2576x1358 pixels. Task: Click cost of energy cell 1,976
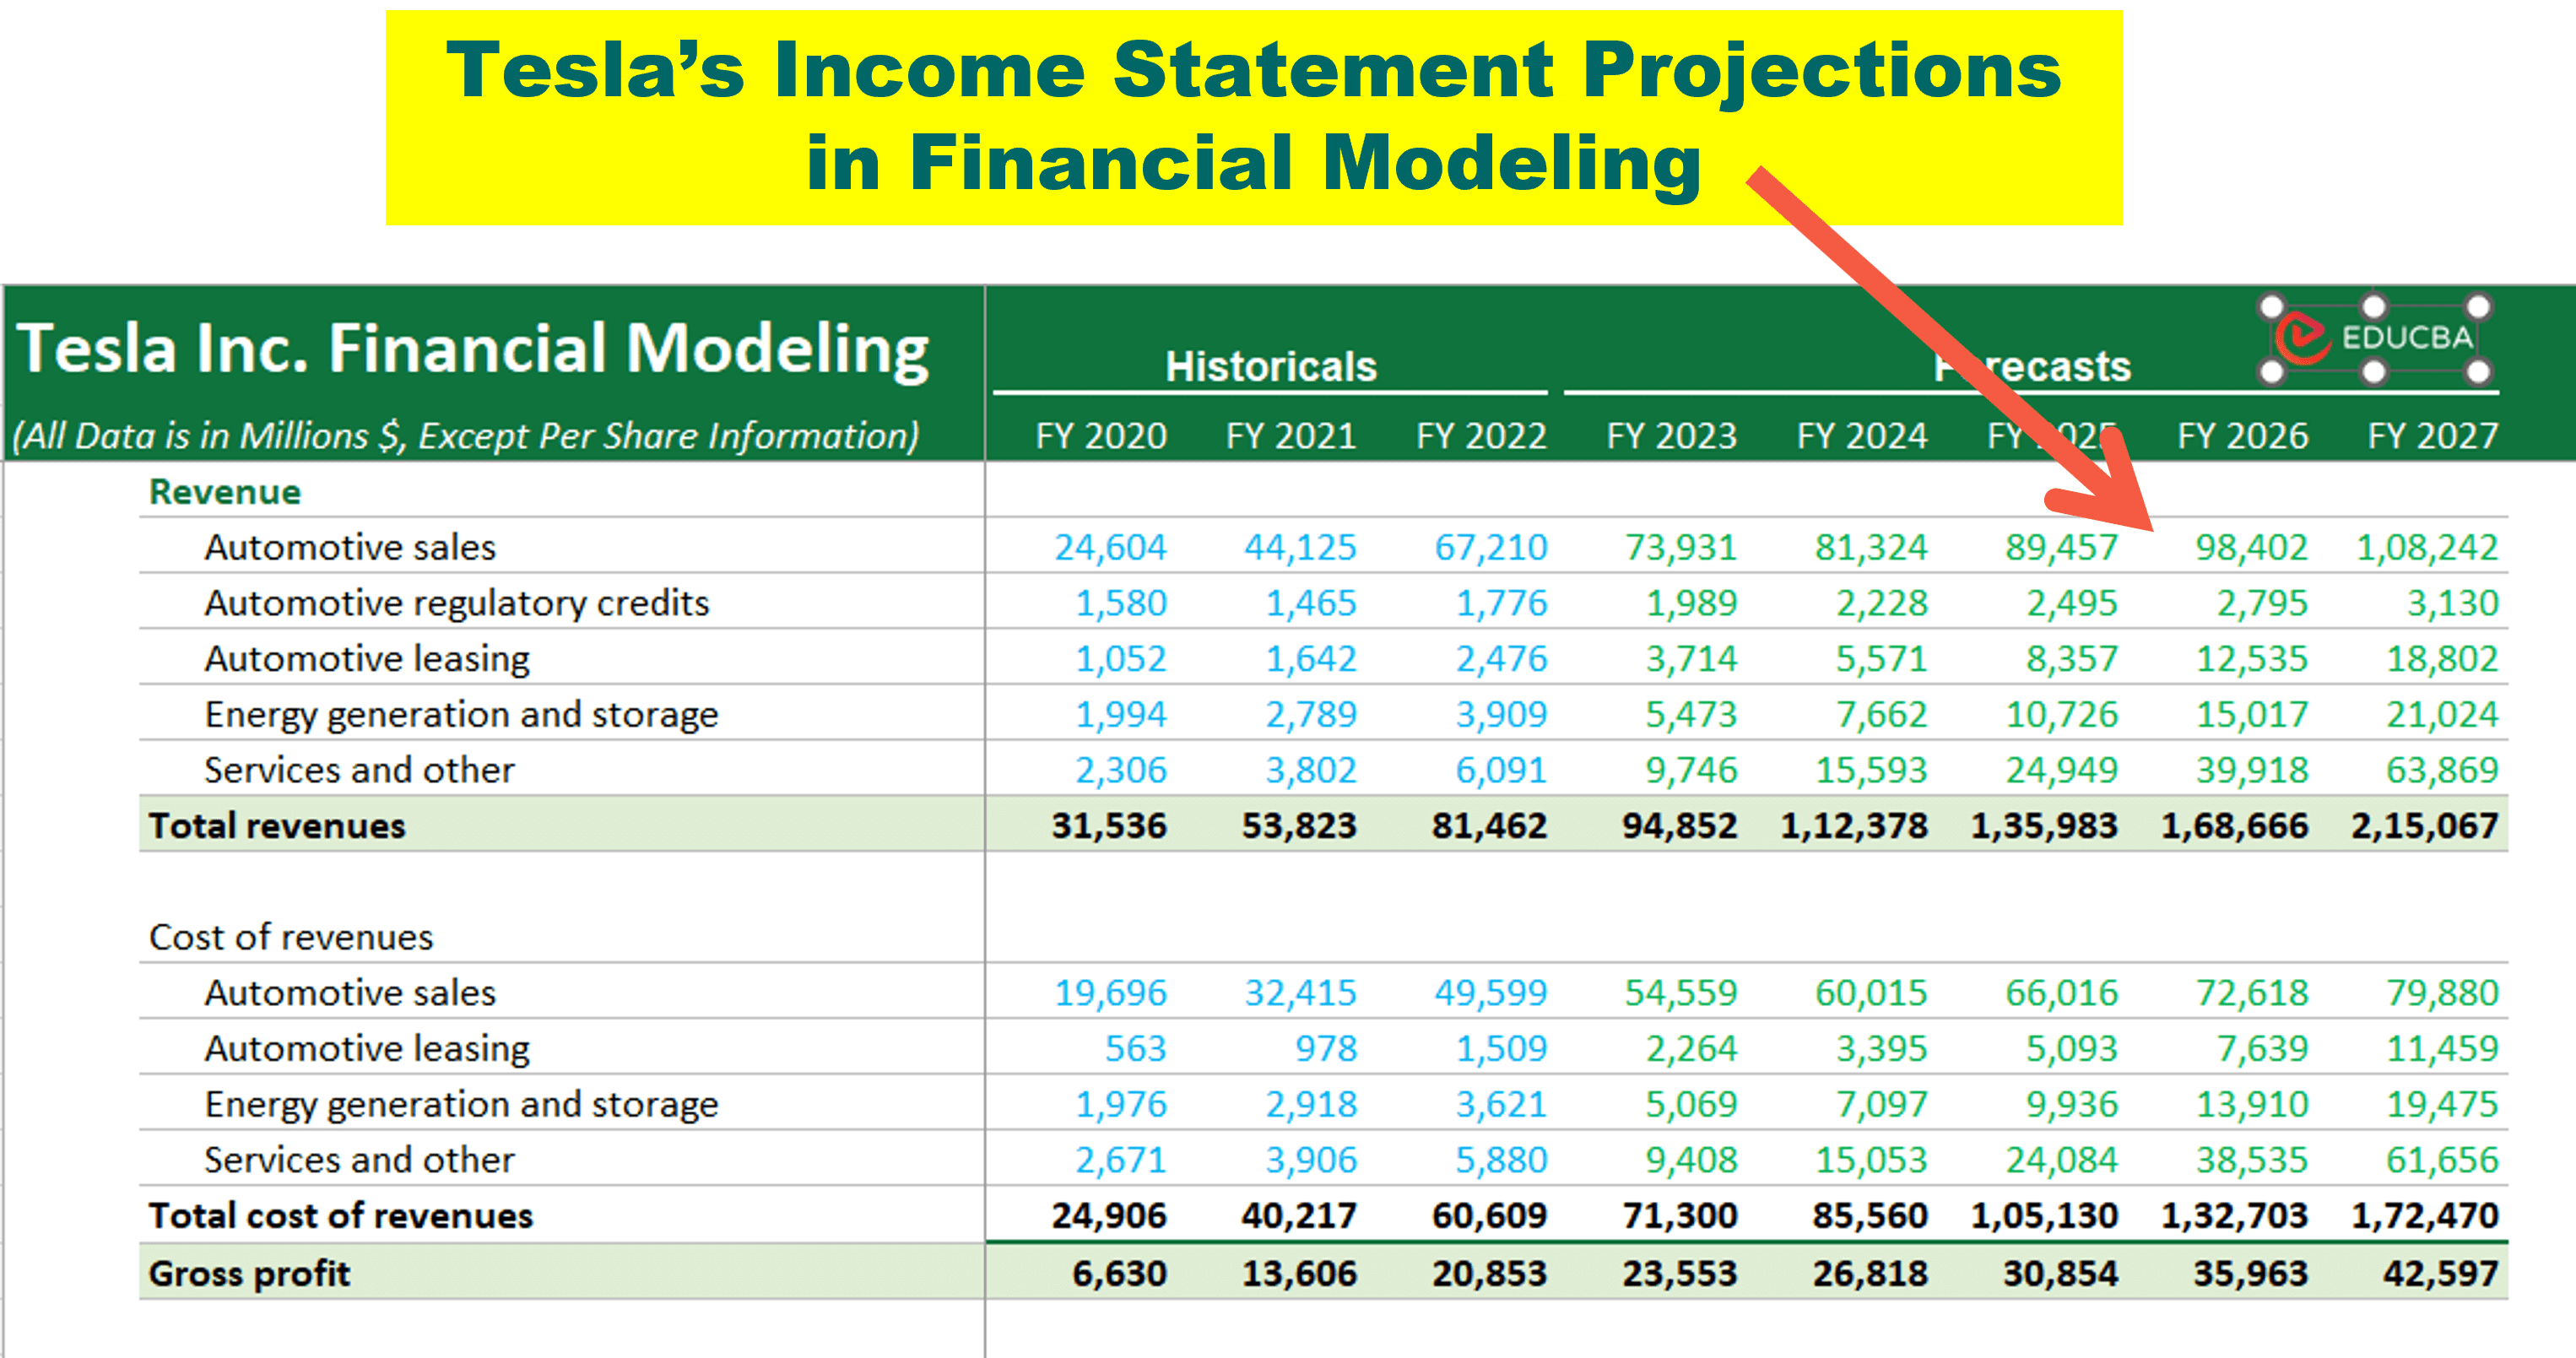tap(1121, 1105)
